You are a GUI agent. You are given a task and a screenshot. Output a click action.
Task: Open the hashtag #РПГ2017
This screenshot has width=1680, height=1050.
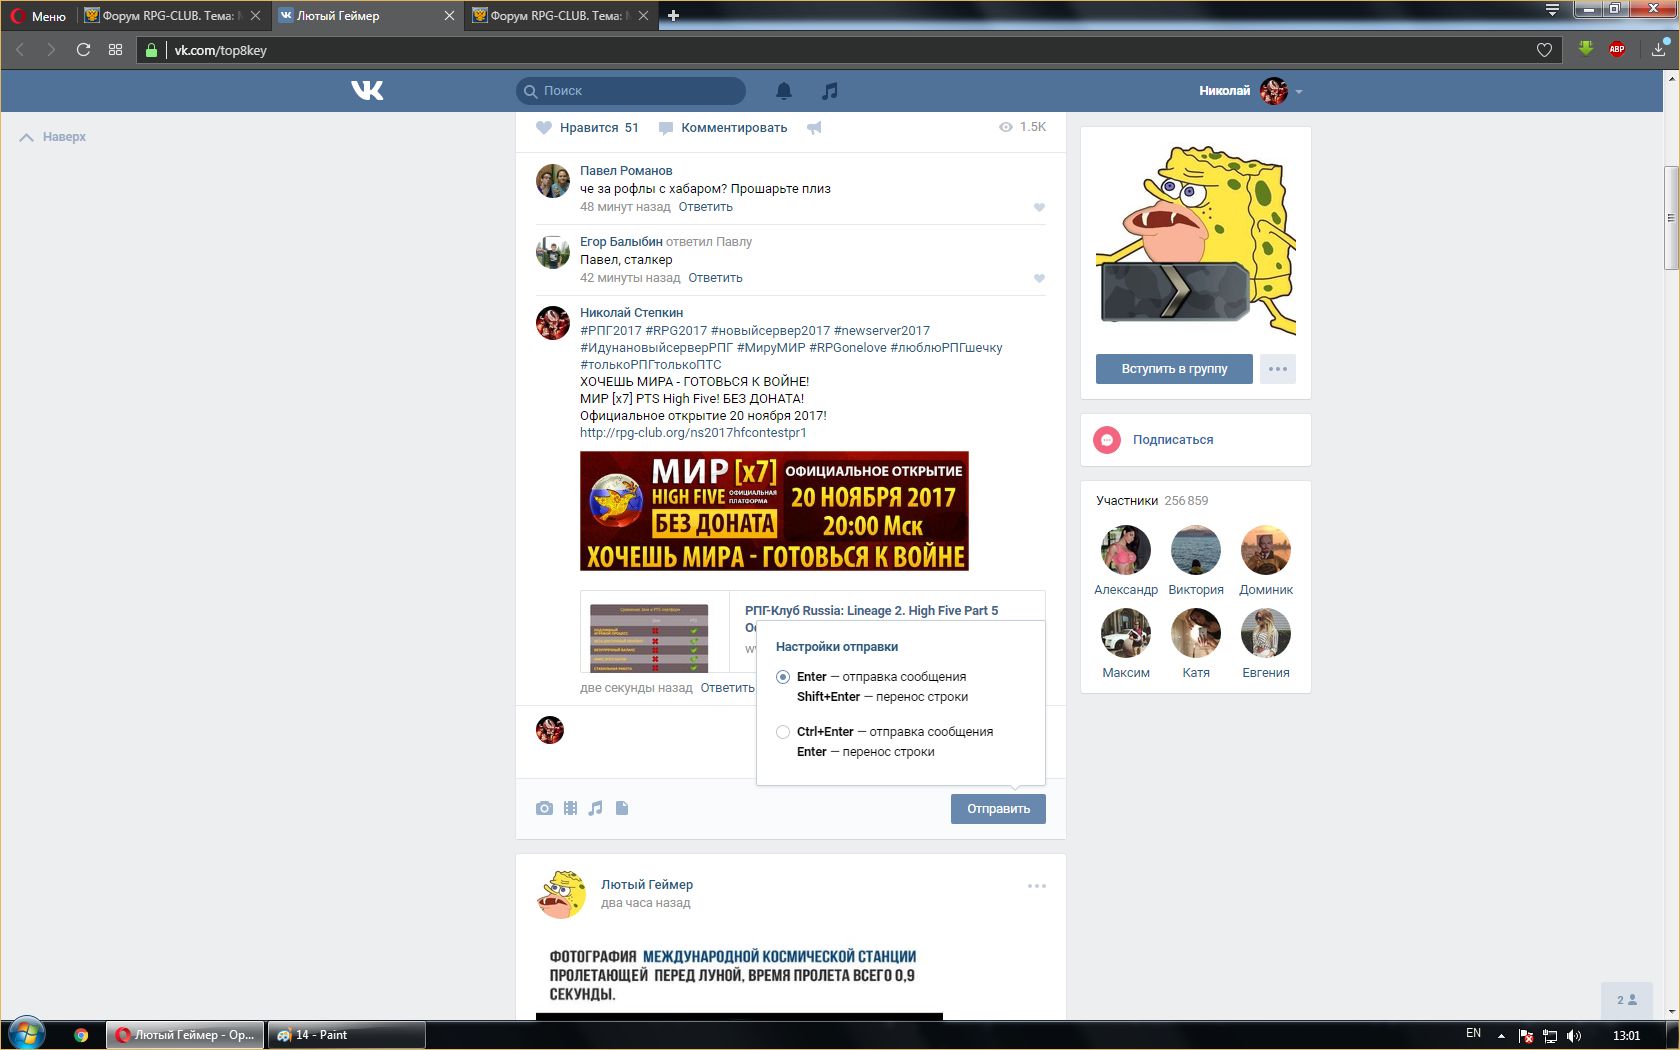[611, 331]
